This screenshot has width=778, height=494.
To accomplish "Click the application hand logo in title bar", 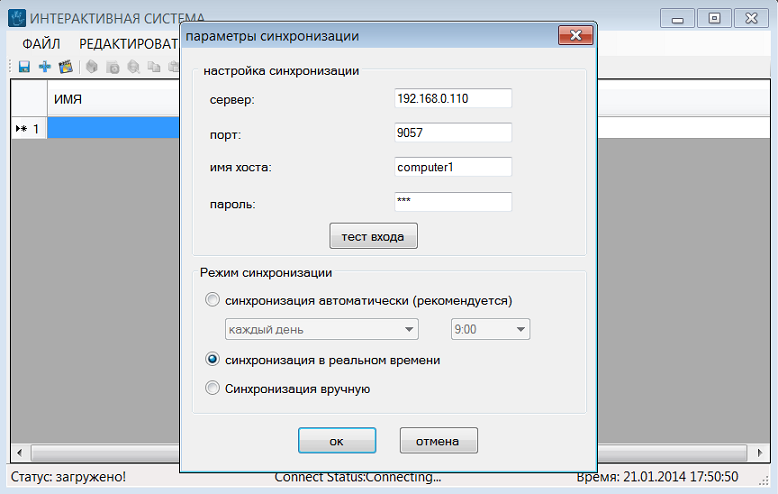I will (17, 19).
